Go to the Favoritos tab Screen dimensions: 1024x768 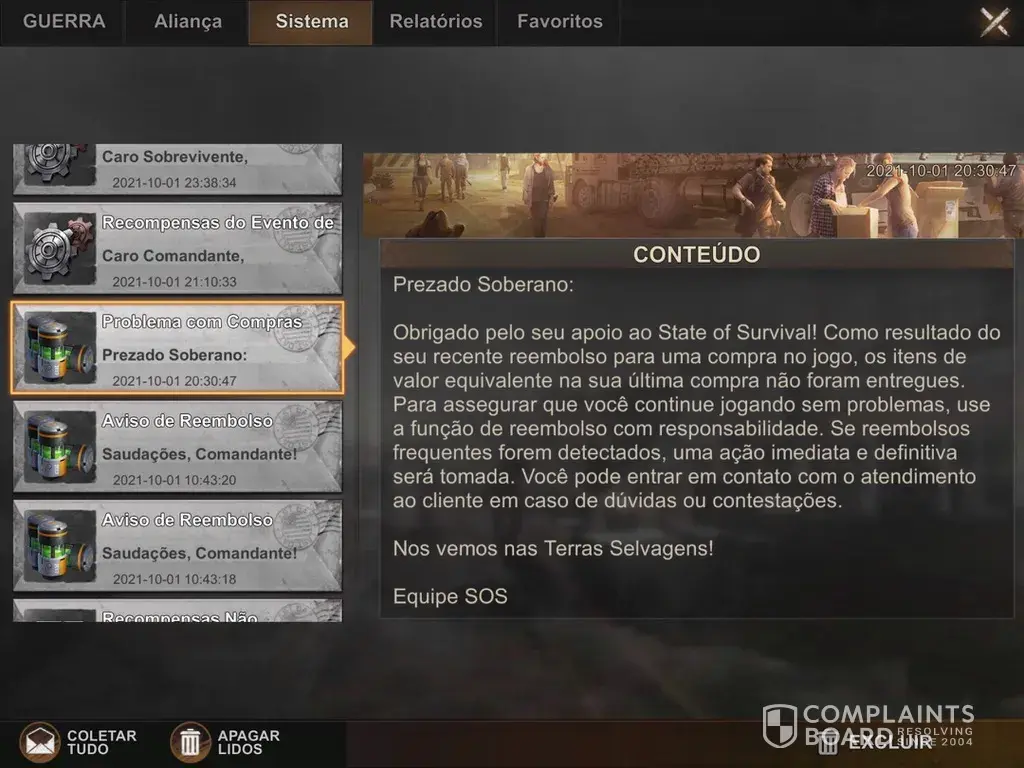click(x=560, y=22)
